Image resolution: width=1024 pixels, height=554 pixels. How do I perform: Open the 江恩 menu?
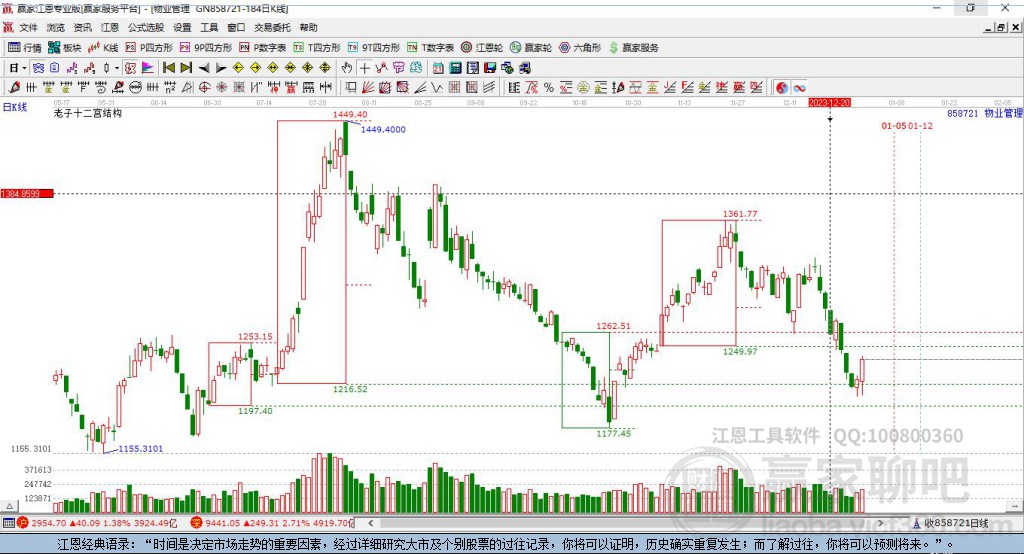pyautogui.click(x=110, y=27)
